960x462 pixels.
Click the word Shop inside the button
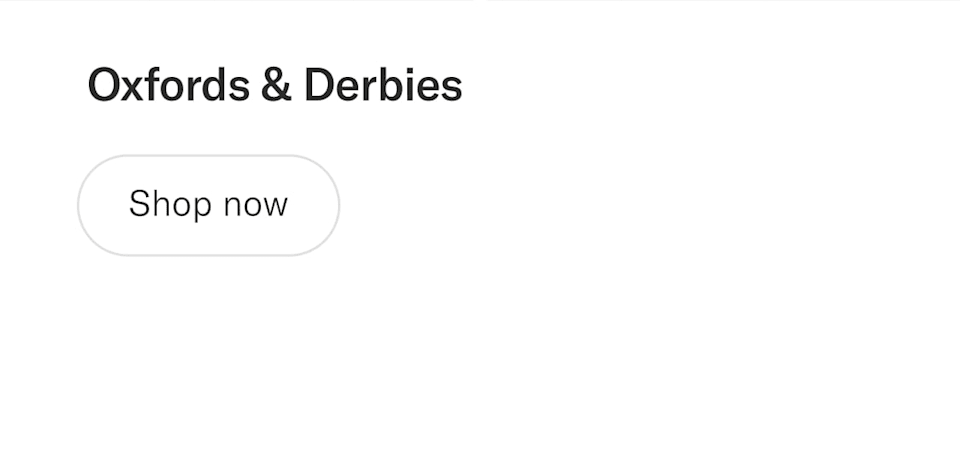pyautogui.click(x=170, y=205)
